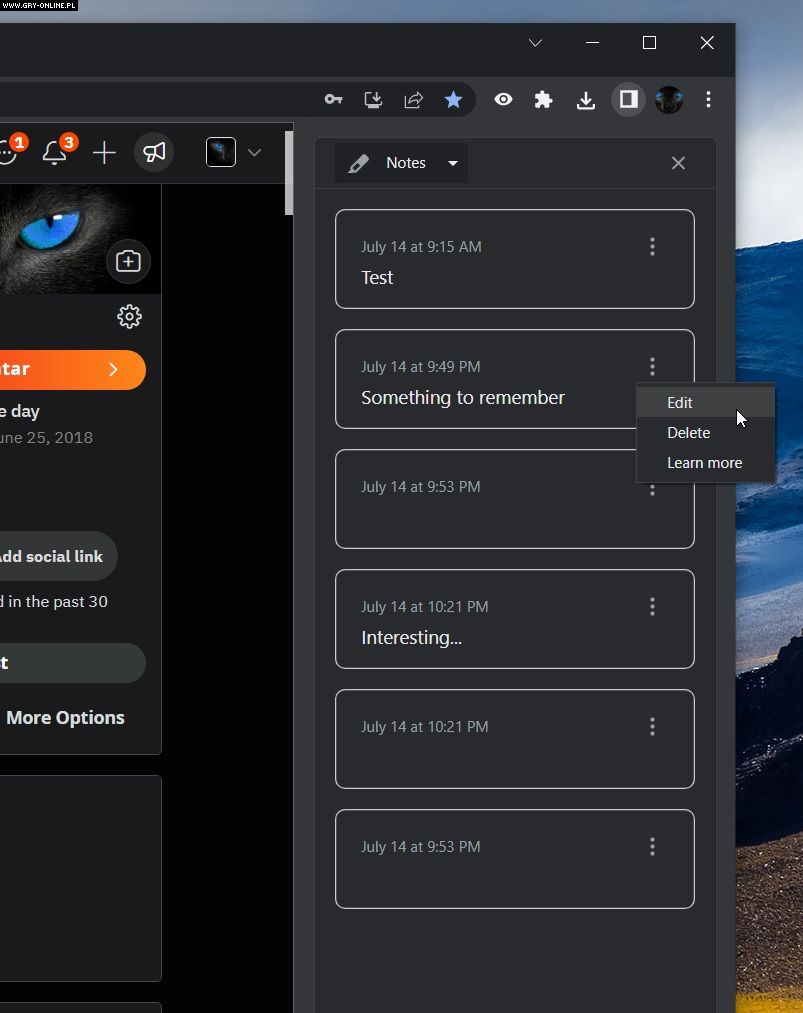The image size is (803, 1013).
Task: Upload banner image via camera-plus icon
Action: pos(128,261)
